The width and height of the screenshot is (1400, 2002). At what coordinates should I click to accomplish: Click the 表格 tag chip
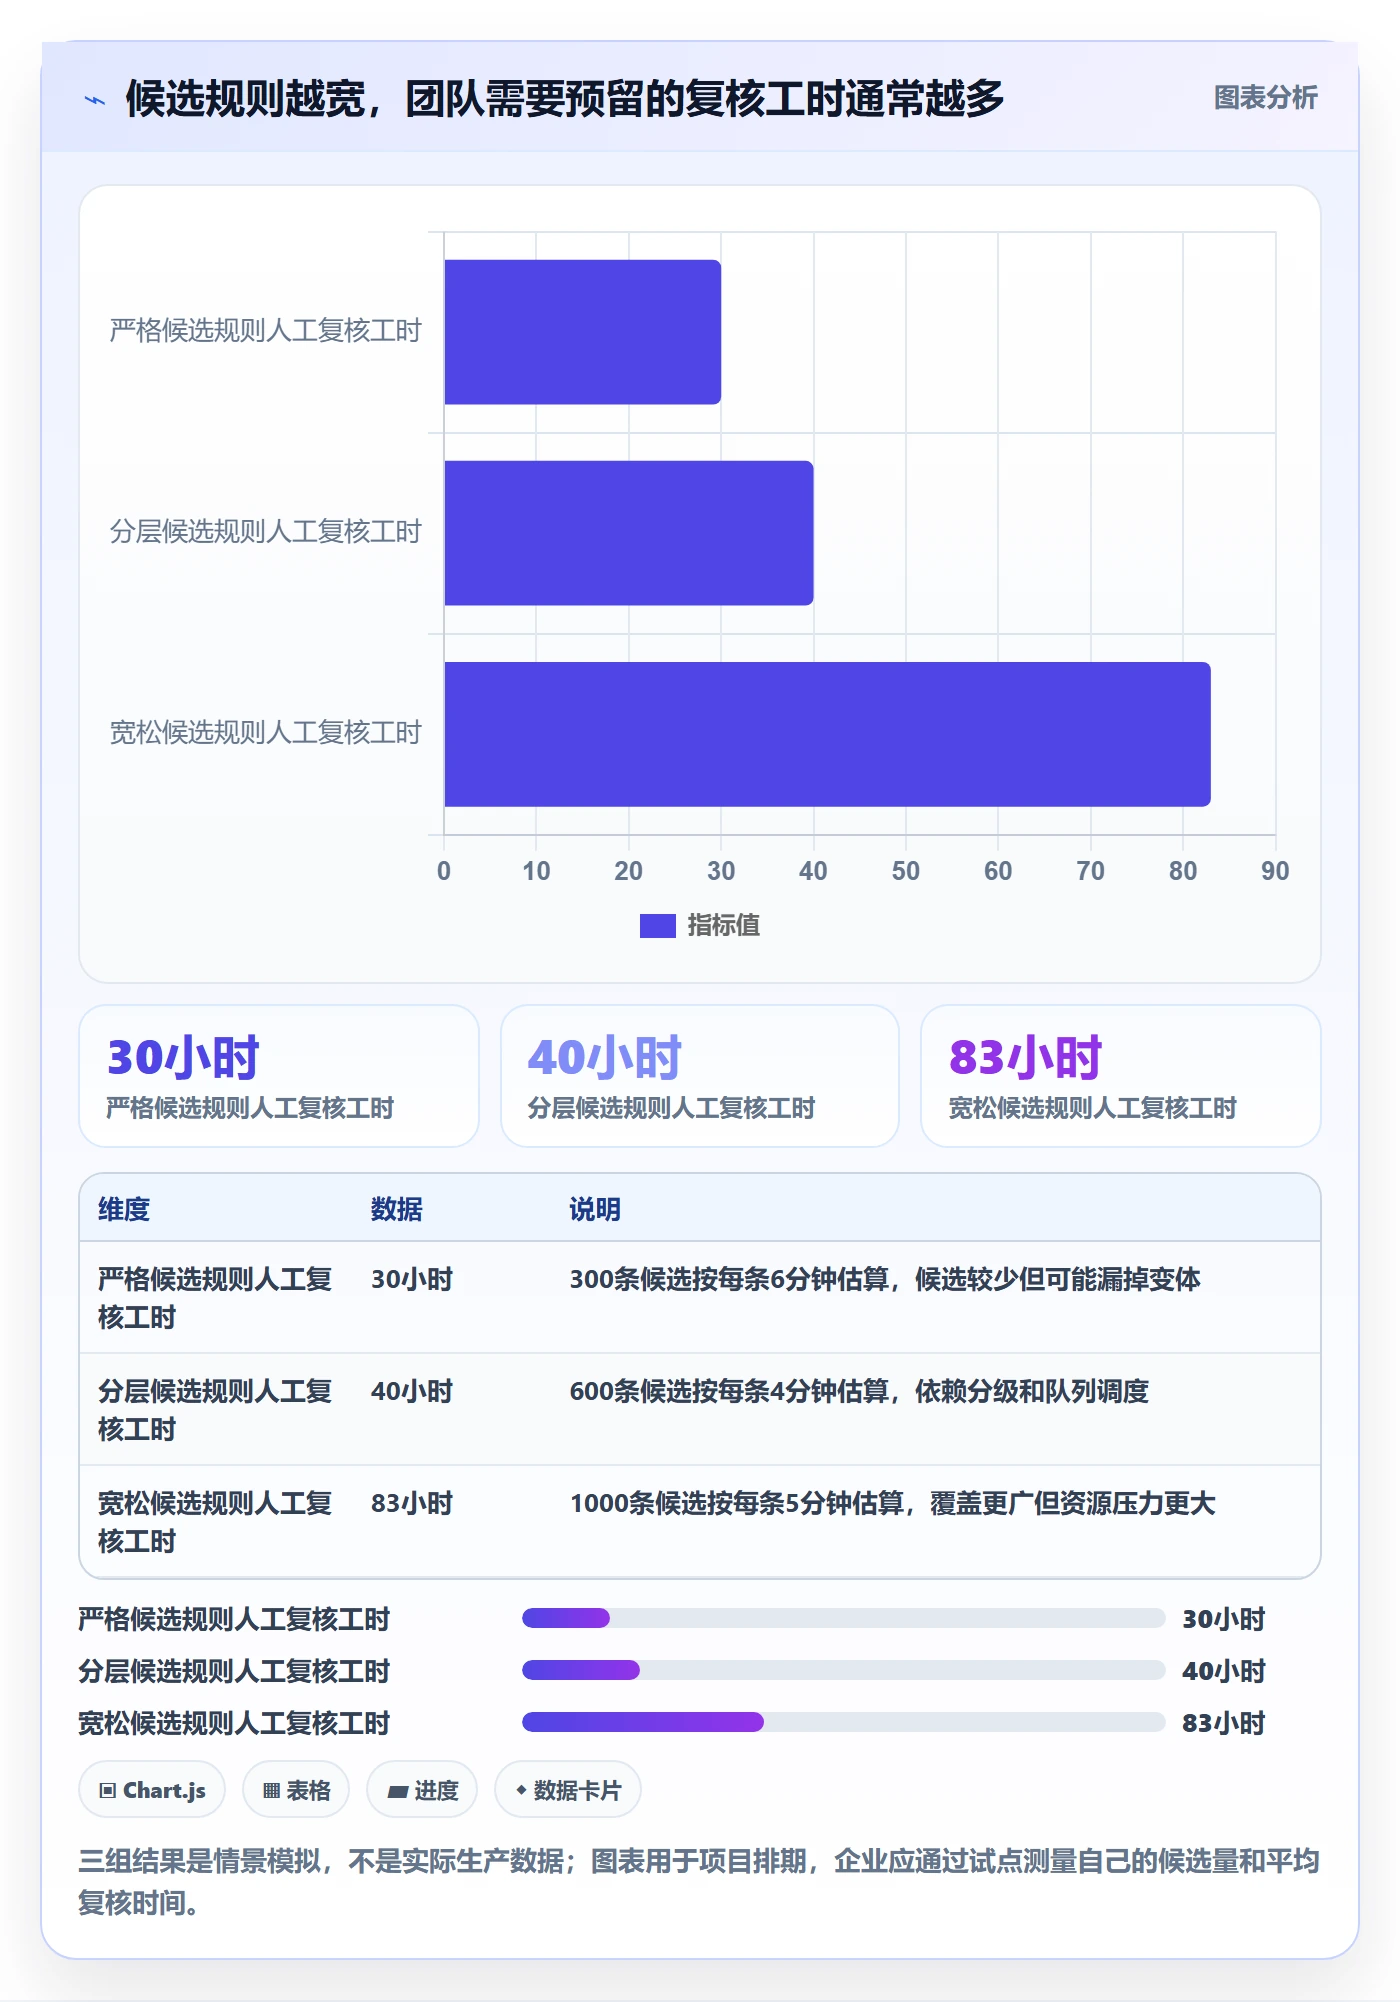click(x=296, y=1790)
